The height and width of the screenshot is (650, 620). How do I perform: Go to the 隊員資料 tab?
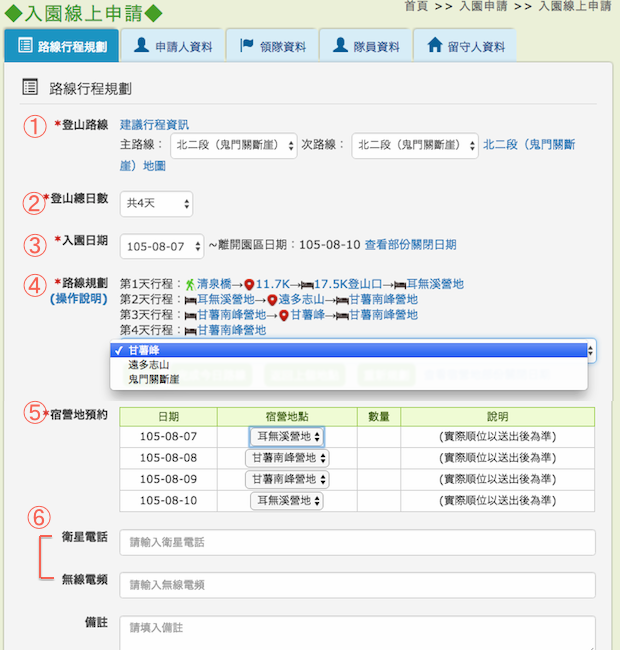click(x=365, y=46)
